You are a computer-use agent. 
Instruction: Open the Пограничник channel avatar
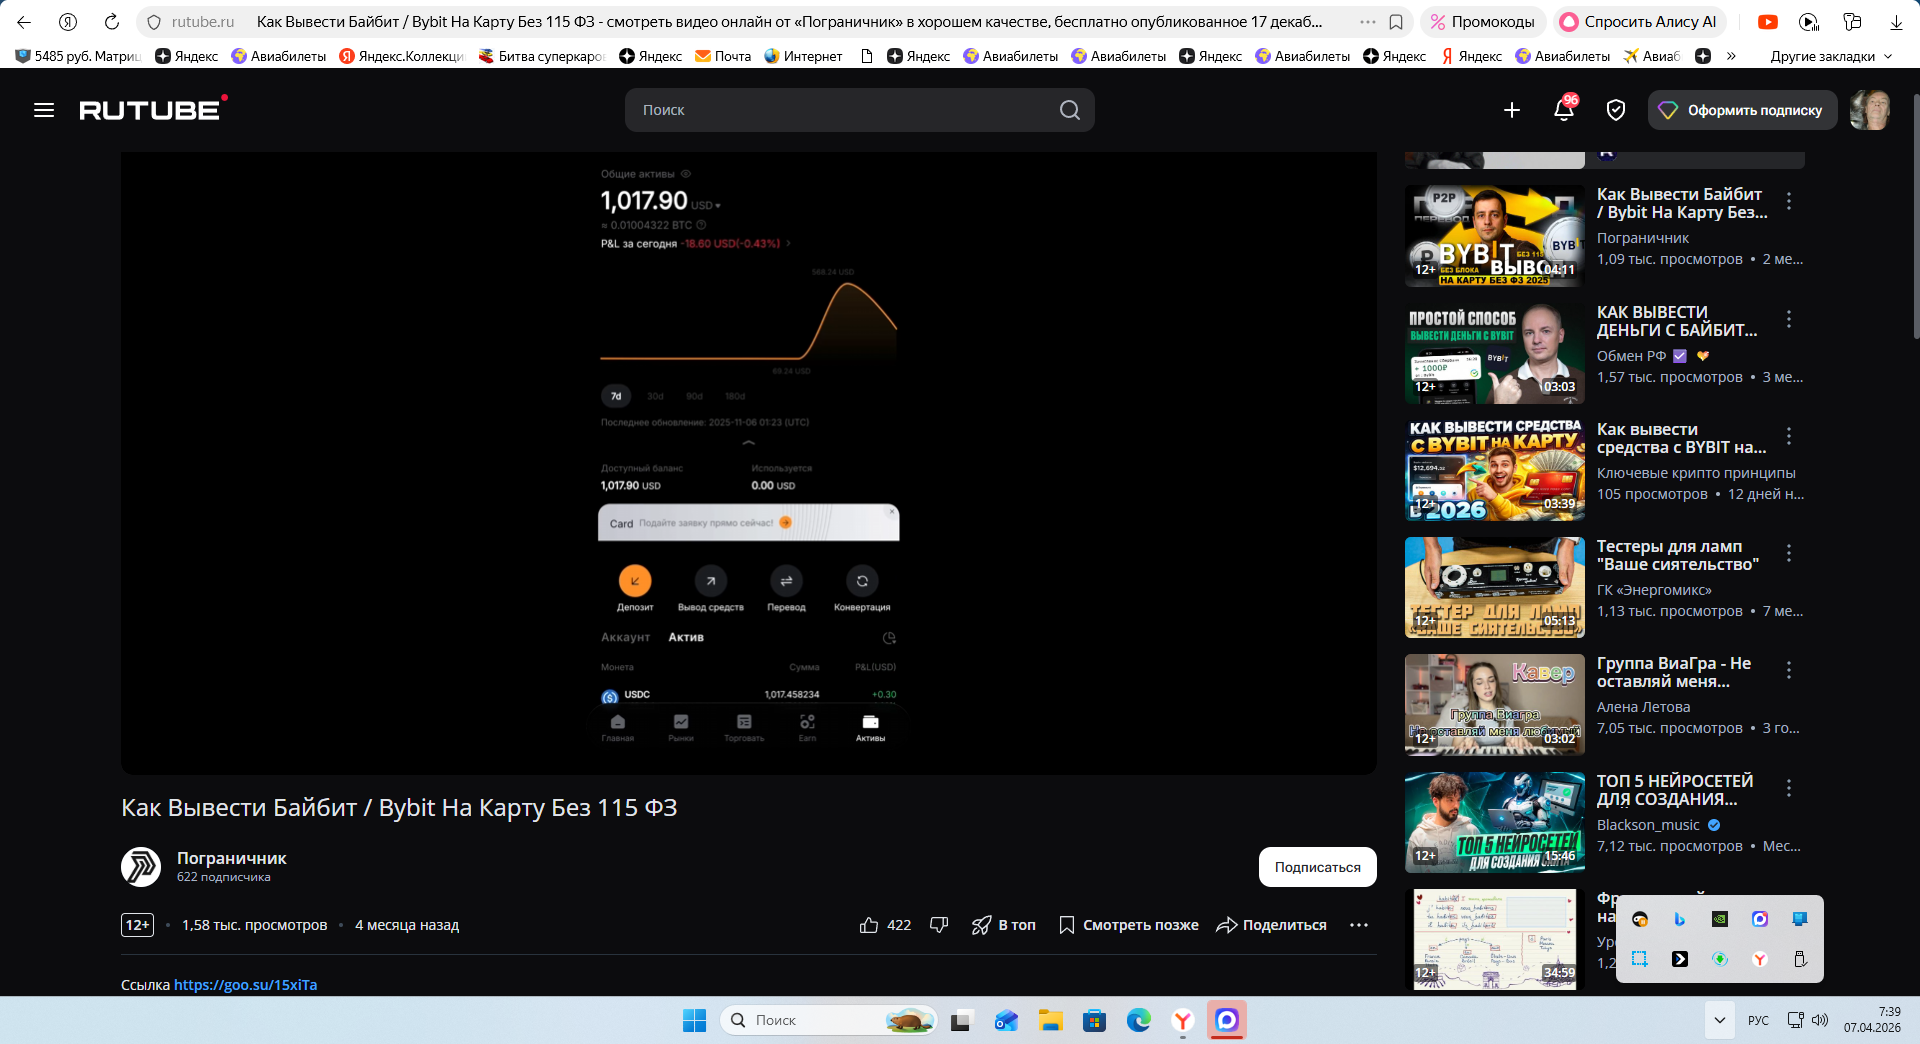click(x=141, y=867)
